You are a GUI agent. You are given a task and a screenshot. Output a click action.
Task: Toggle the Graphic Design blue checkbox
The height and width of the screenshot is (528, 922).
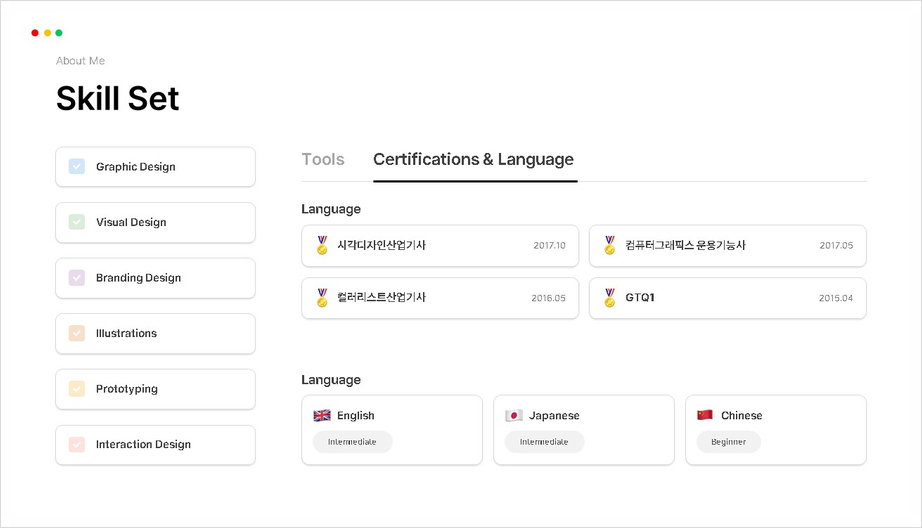77,166
